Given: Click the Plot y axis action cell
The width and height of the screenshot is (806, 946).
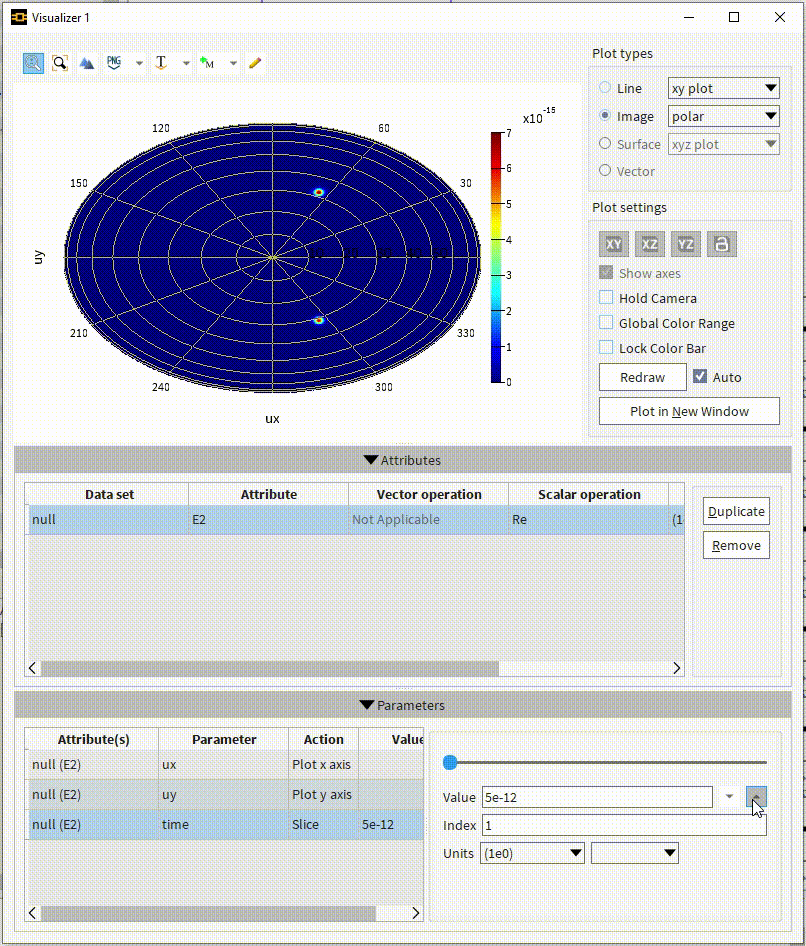Looking at the screenshot, I should click(x=323, y=795).
